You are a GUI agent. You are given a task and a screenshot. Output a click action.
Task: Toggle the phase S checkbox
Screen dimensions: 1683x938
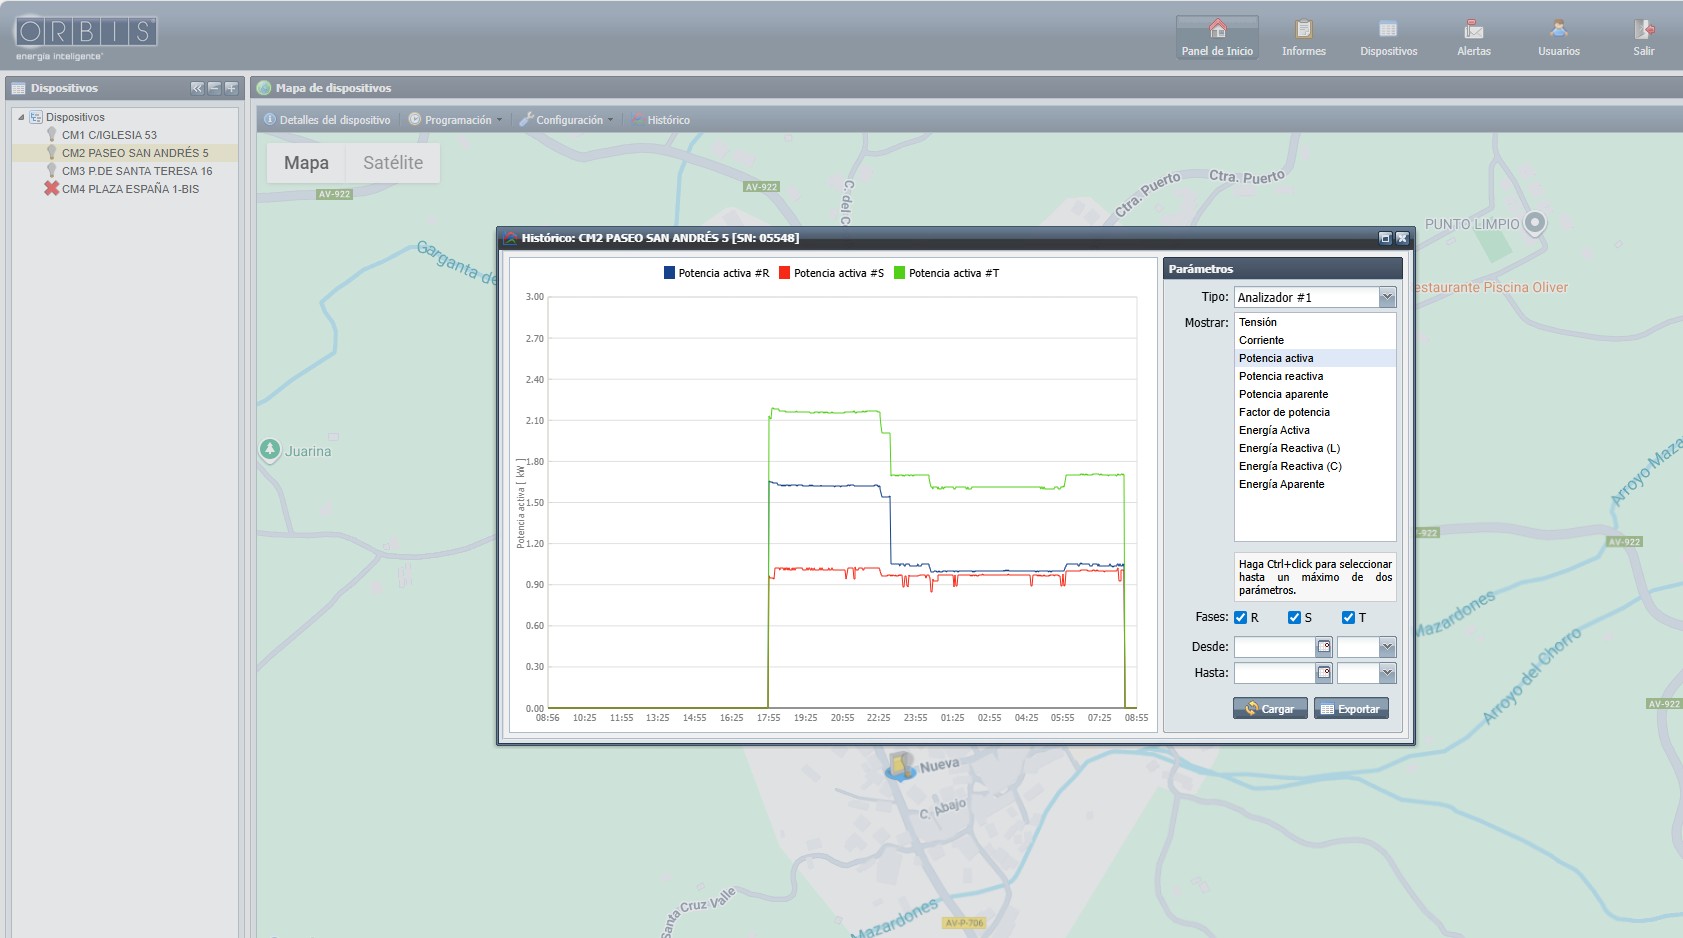[x=1294, y=618]
